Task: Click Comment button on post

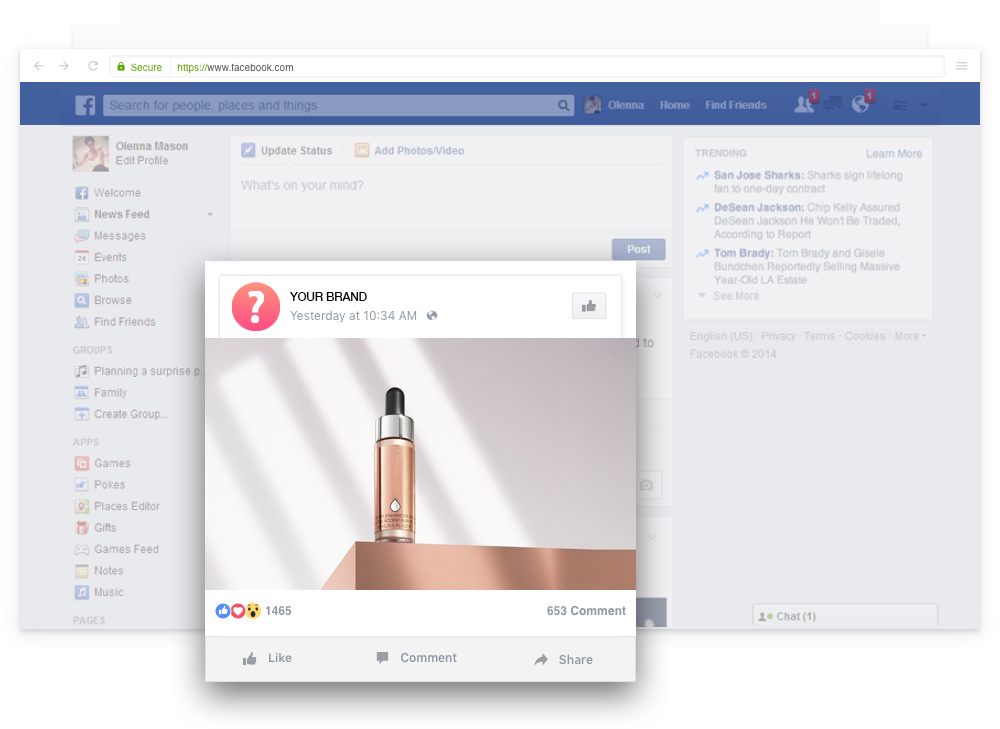Action: pos(416,658)
